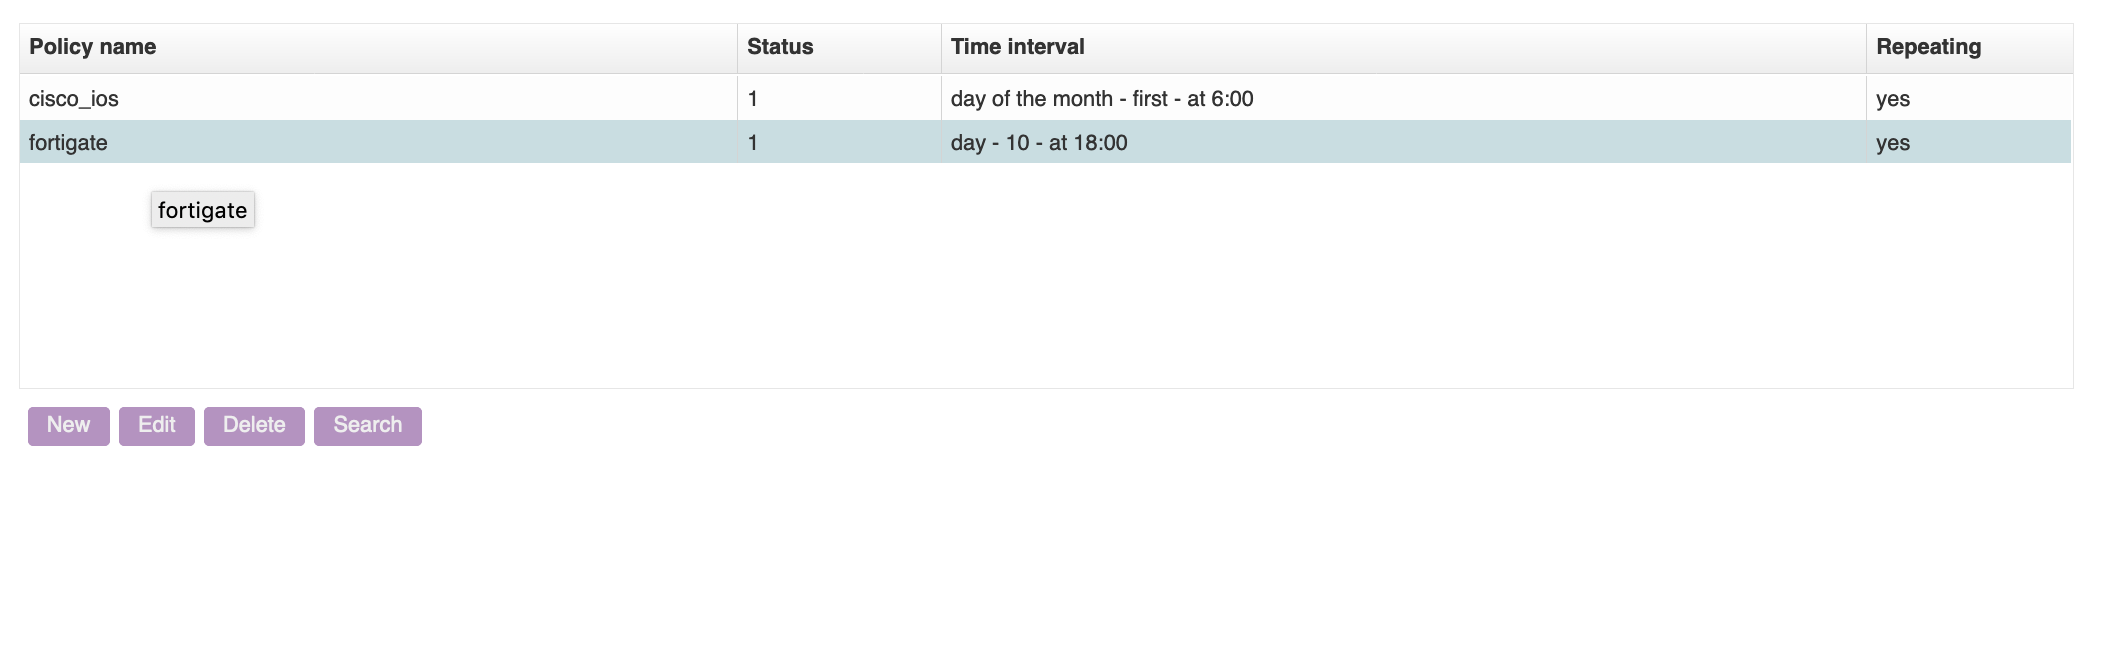The height and width of the screenshot is (658, 2114).
Task: Click the Edit button
Action: (156, 425)
